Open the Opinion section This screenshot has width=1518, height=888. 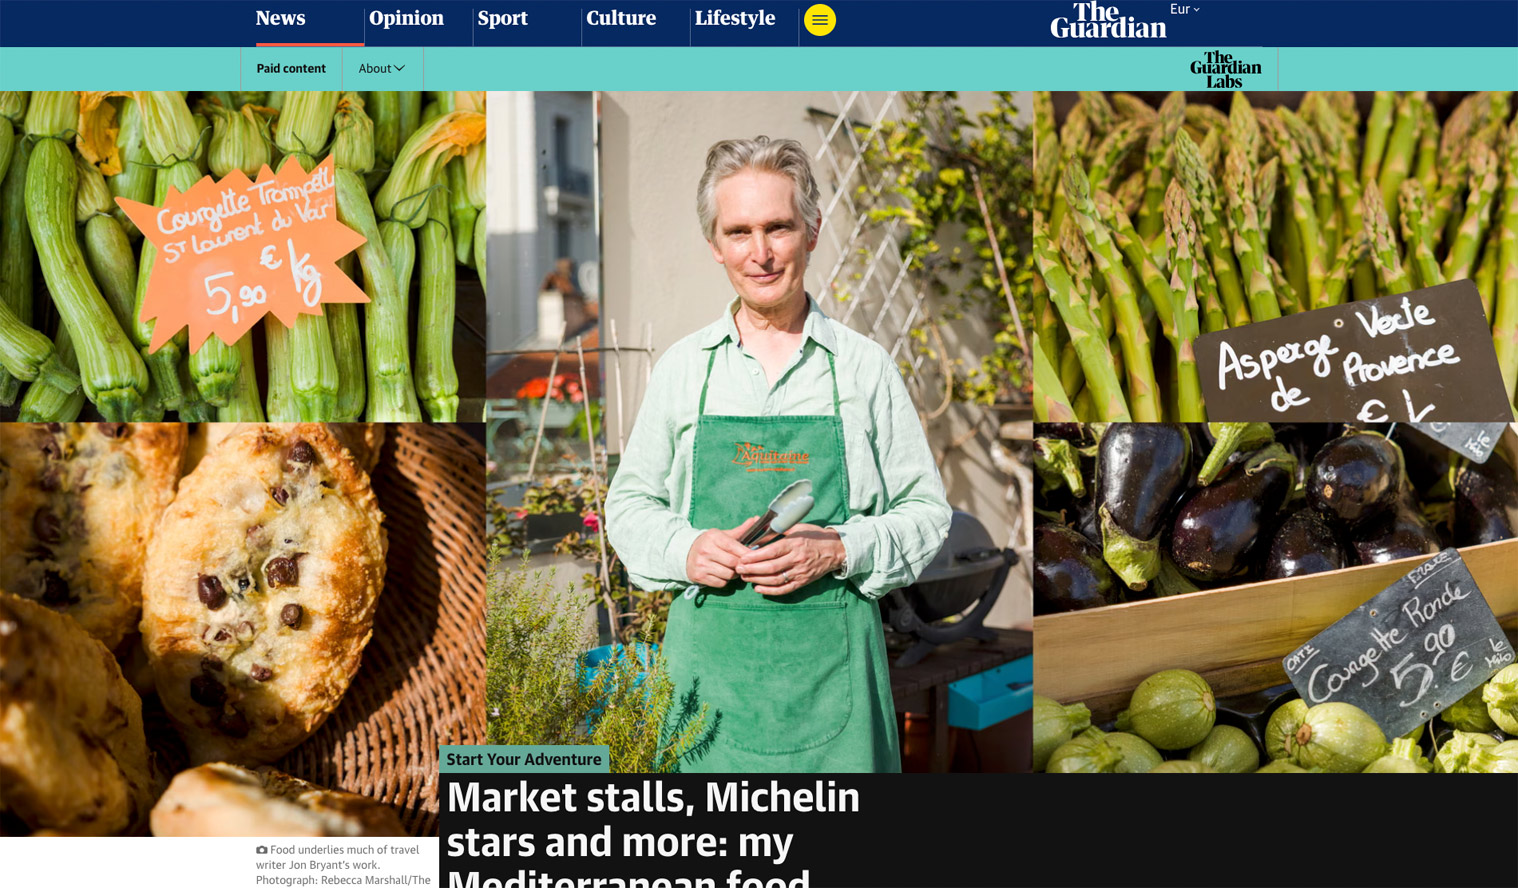click(x=406, y=18)
